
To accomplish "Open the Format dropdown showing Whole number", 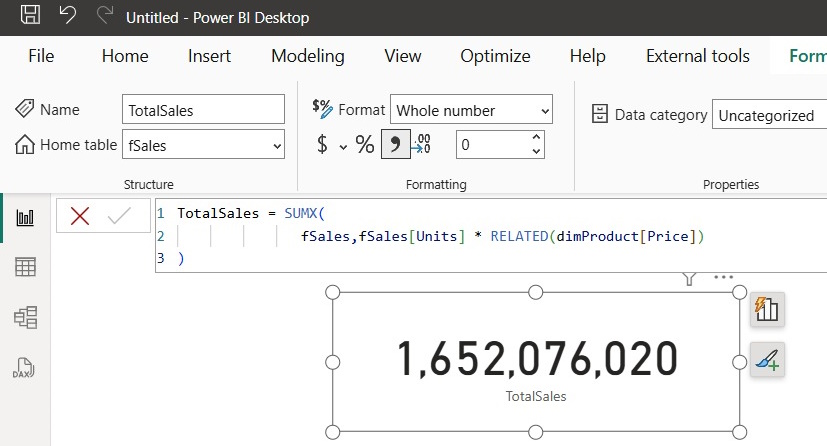I will point(471,110).
